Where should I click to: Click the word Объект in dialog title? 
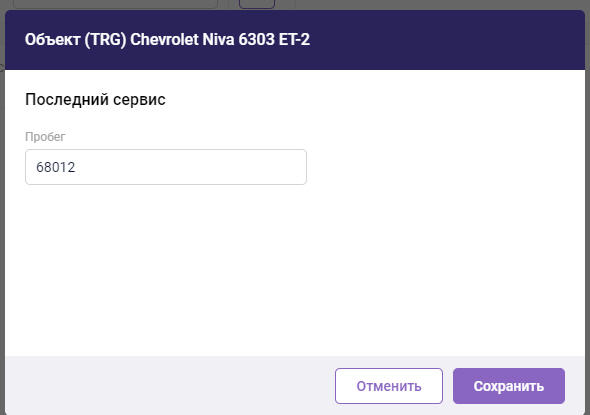pos(52,40)
